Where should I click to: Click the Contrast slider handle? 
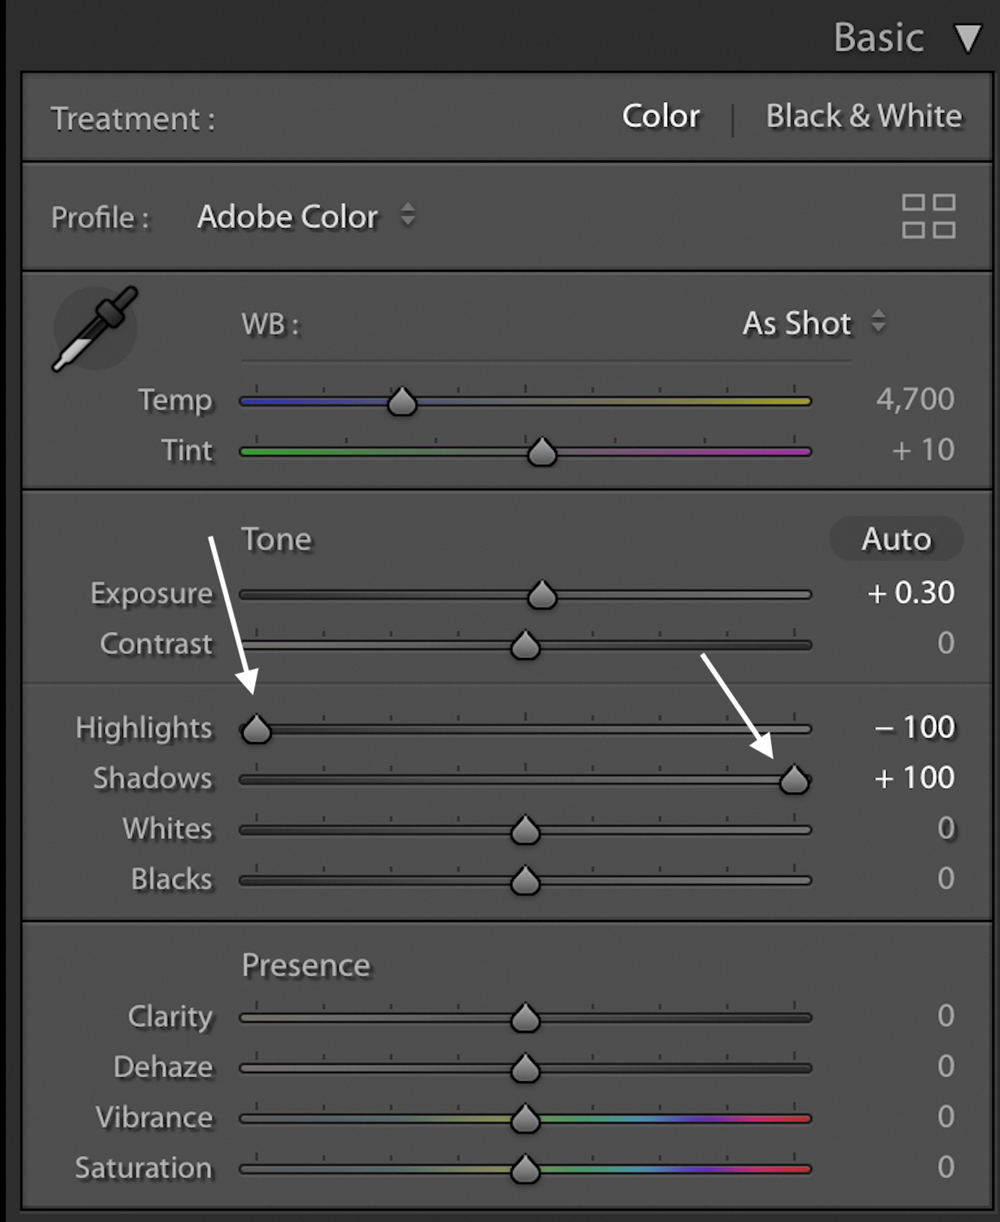(525, 645)
